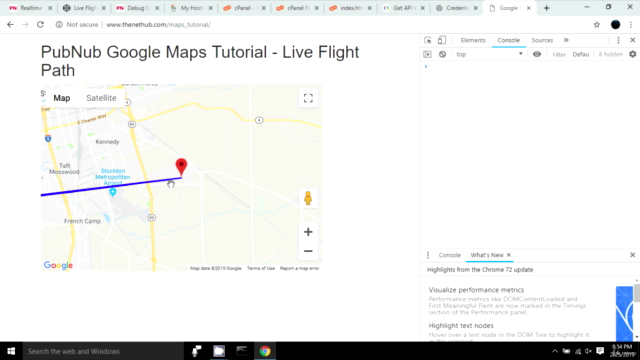Select the DevTools inspect element tool

click(x=428, y=40)
